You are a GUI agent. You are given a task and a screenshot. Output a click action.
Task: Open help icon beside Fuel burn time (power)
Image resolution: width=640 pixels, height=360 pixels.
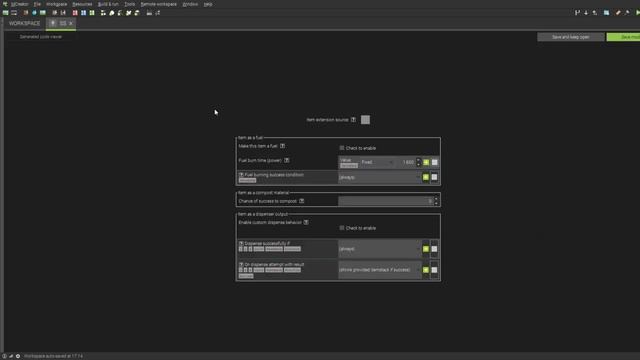[287, 160]
